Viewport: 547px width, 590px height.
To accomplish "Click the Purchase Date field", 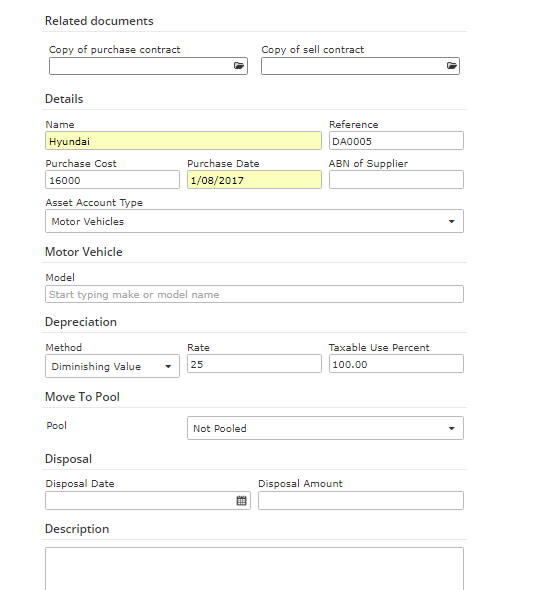I will [x=254, y=180].
